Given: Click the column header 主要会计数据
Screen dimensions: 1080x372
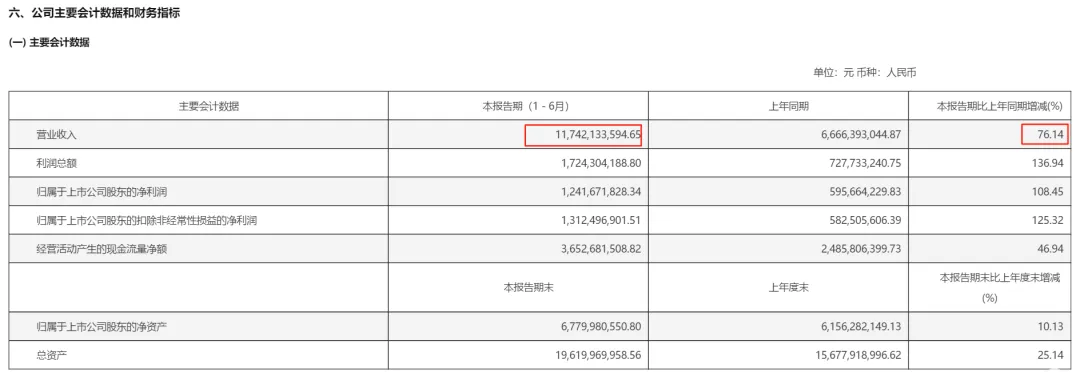Looking at the screenshot, I should coord(209,106).
